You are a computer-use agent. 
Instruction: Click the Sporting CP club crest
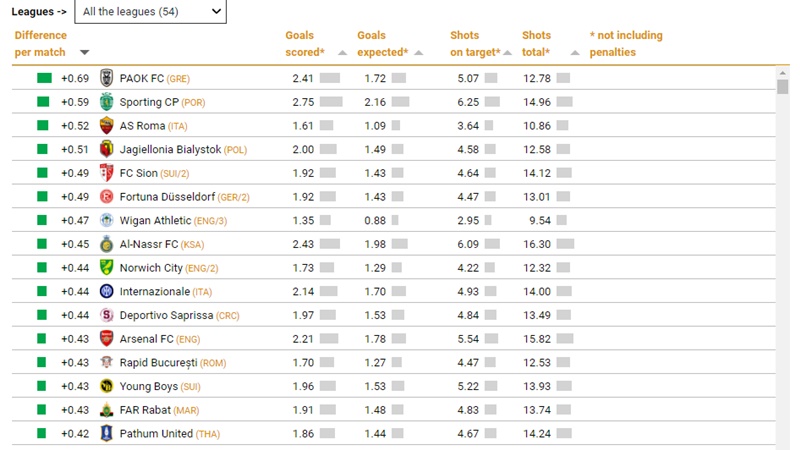[107, 102]
